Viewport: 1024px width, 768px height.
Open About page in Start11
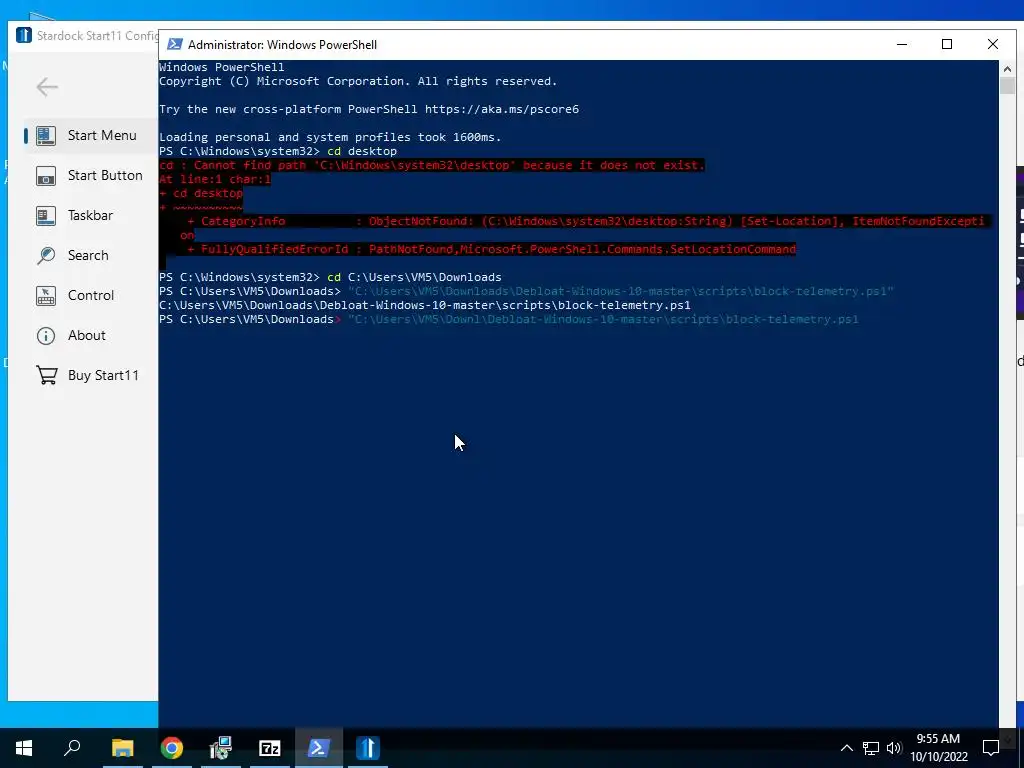point(91,336)
